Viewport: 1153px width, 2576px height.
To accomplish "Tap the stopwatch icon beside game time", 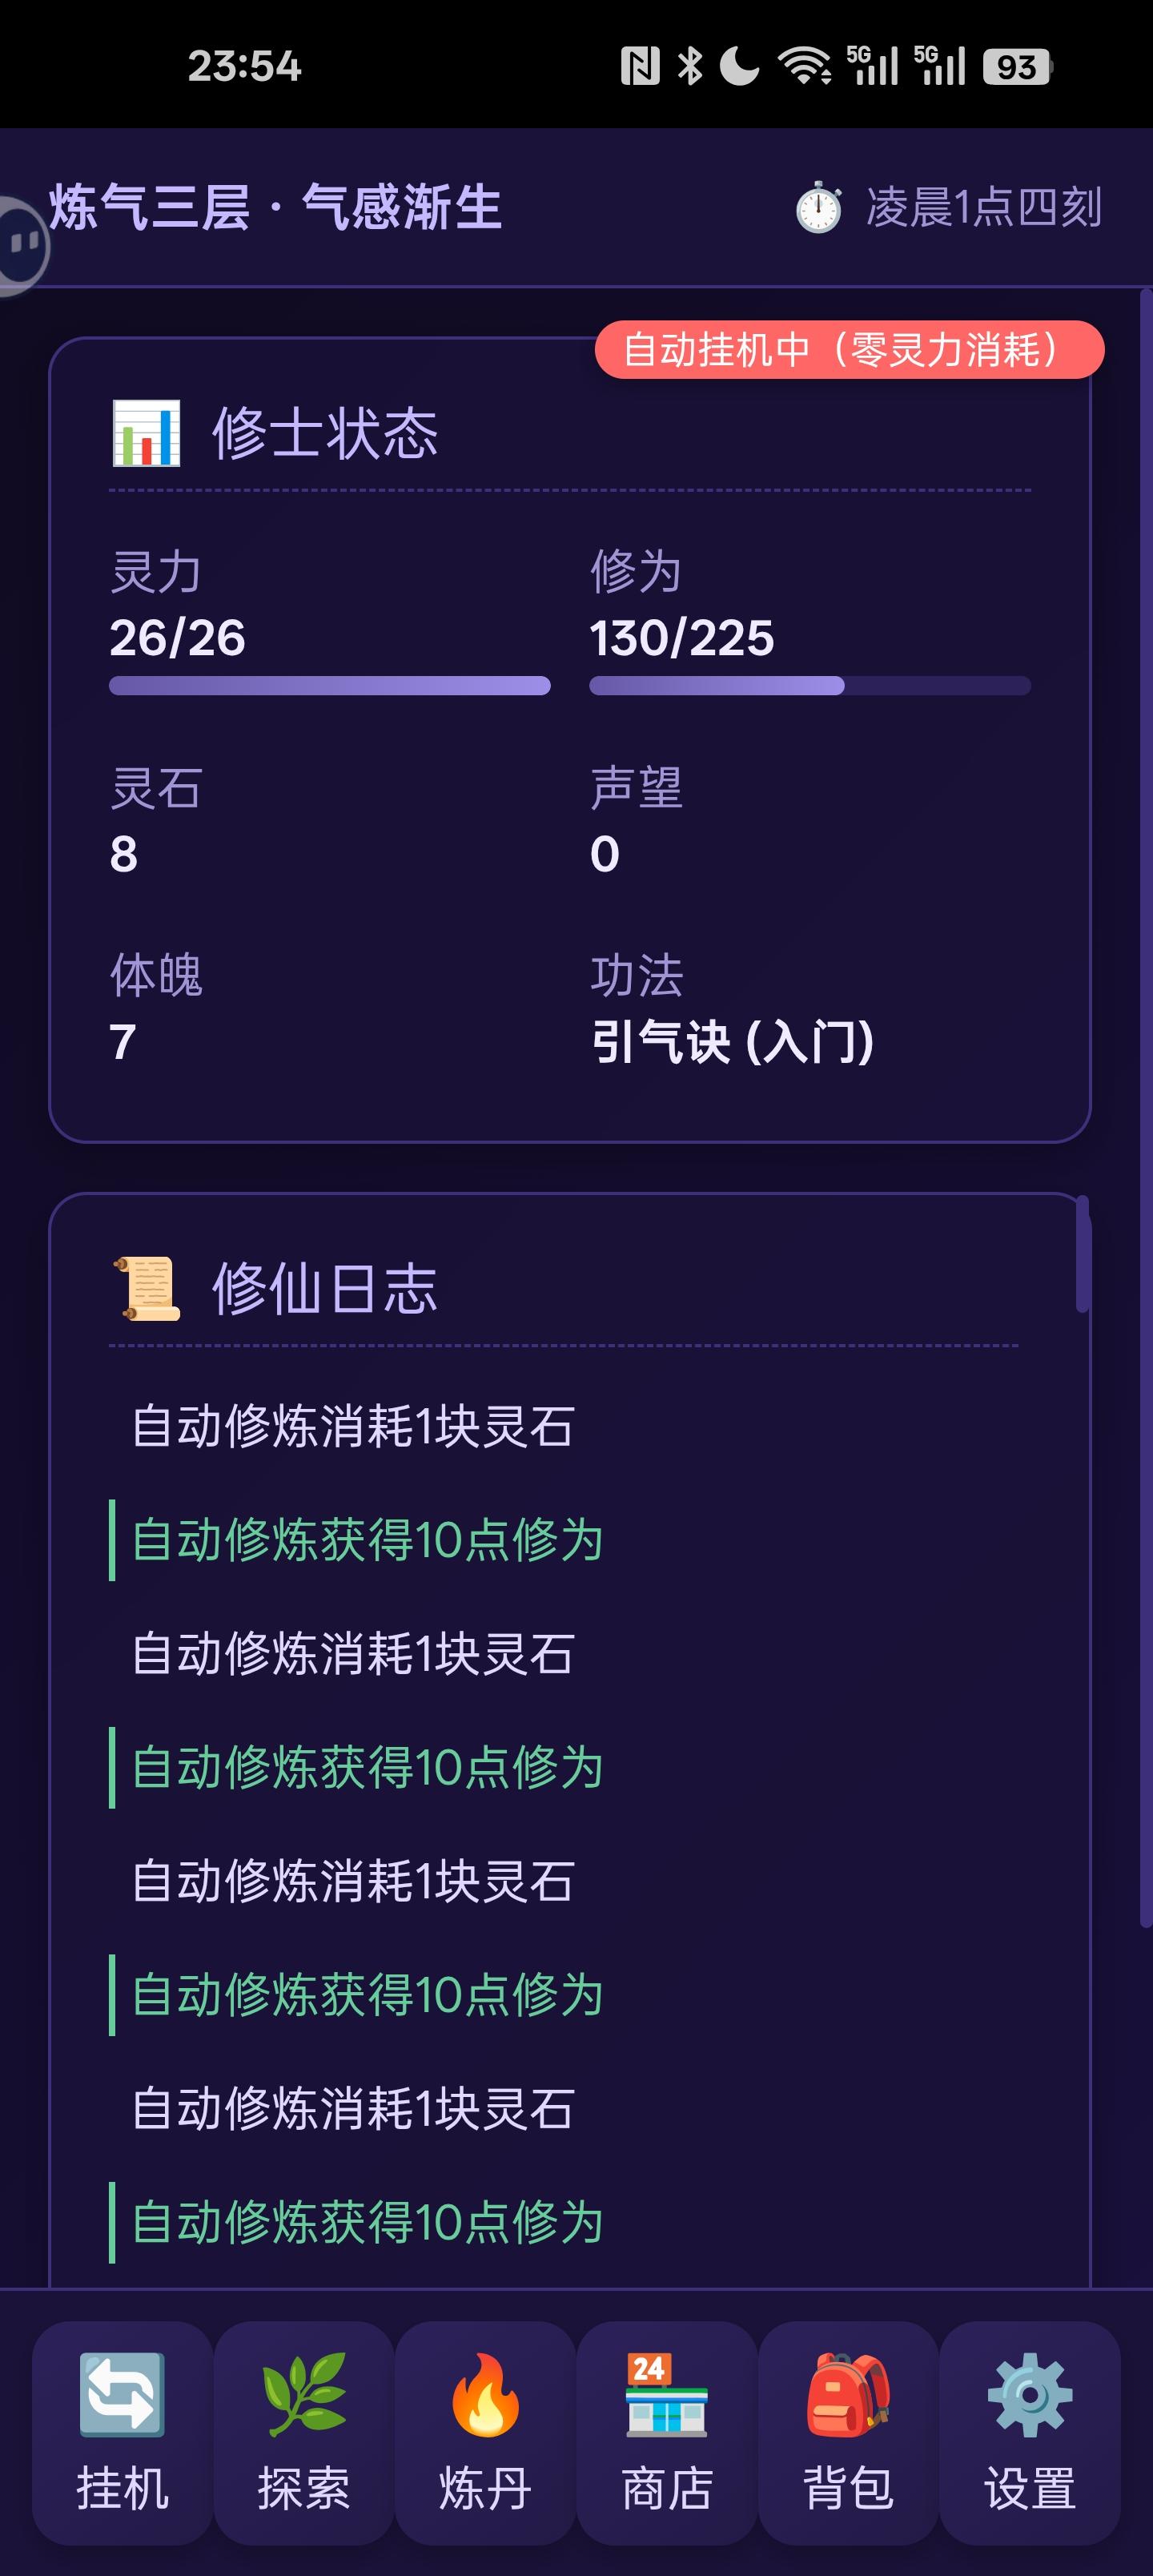I will (818, 207).
